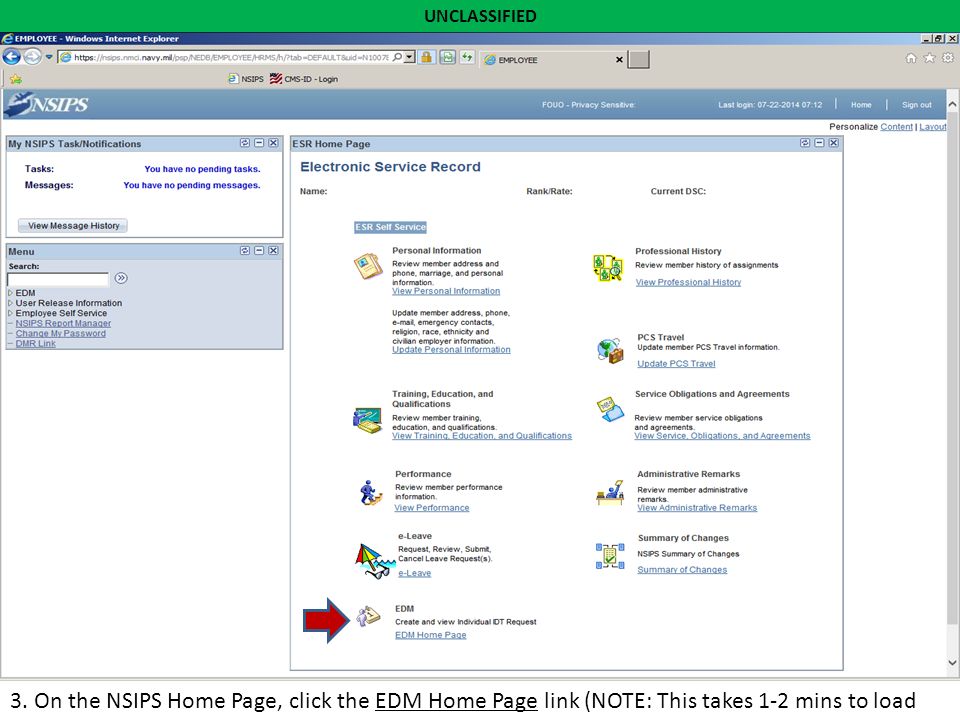Click the Menu search input field

(58, 279)
